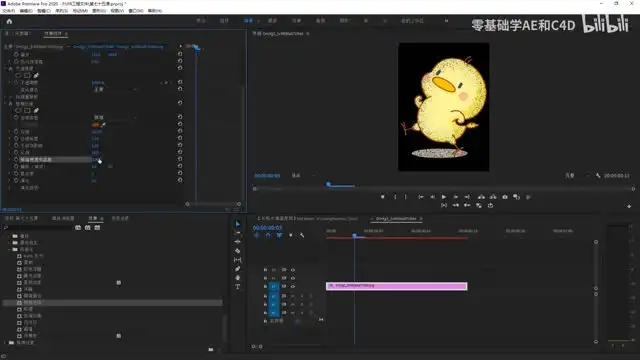The image size is (640, 360).
Task: Select the highlighted effect in Effects list
Action: tap(112, 303)
